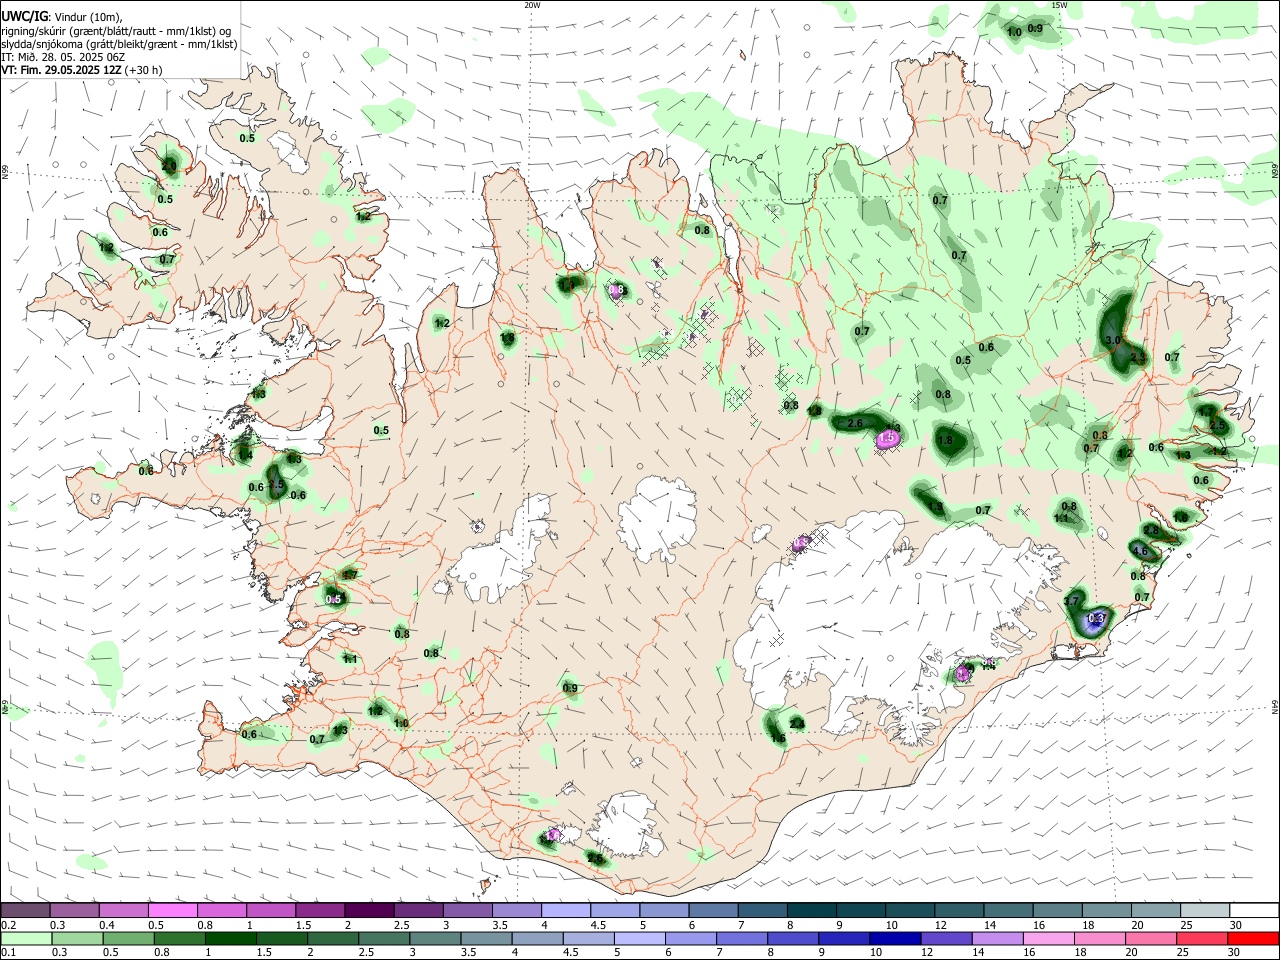Click the bright magenta swatch between 0.5 and 0.8 in the snow legend
Viewport: 1280px width, 960px height.
click(173, 911)
